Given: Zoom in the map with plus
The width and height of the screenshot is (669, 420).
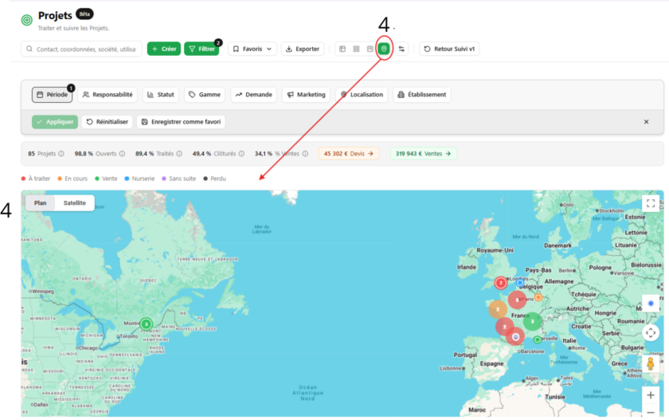Looking at the screenshot, I should (651, 395).
